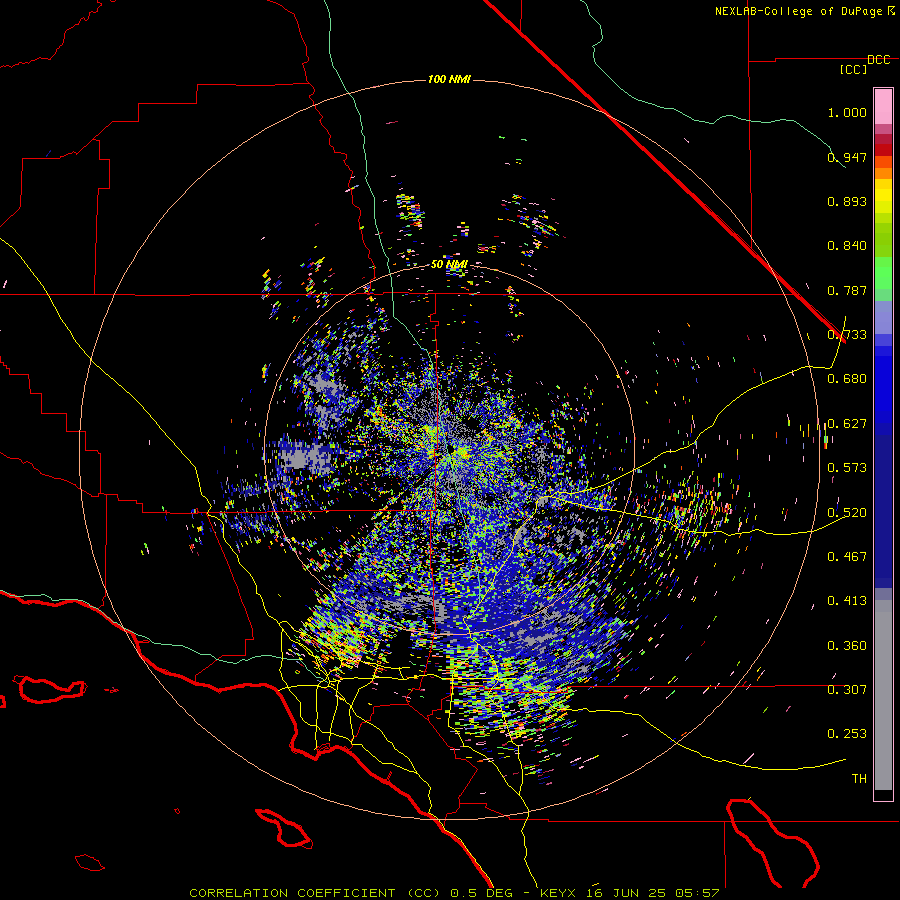Select the 0.680 scale label
The image size is (900, 900).
847,379
